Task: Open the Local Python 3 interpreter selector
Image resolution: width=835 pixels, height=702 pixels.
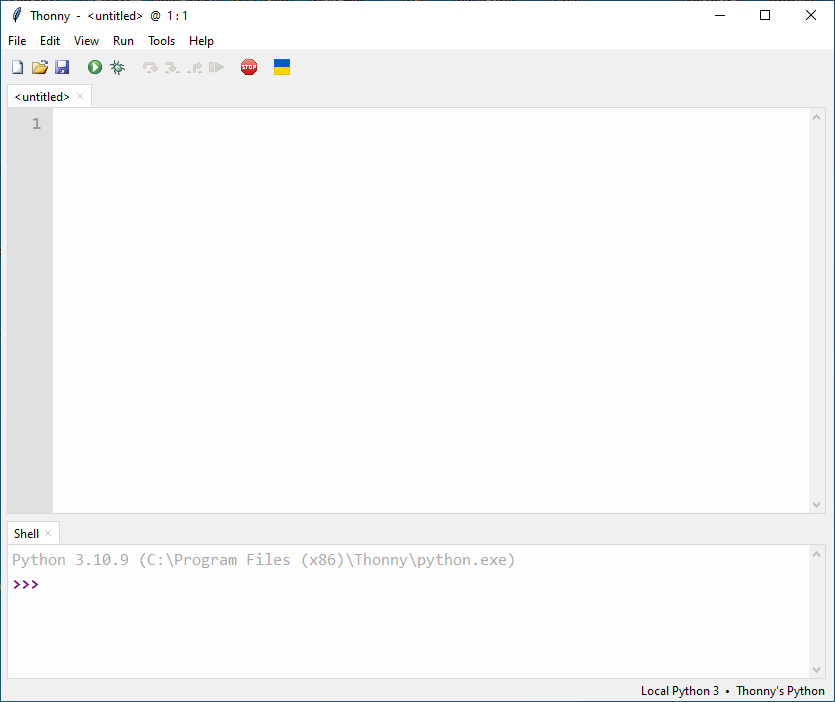Action: pos(679,691)
